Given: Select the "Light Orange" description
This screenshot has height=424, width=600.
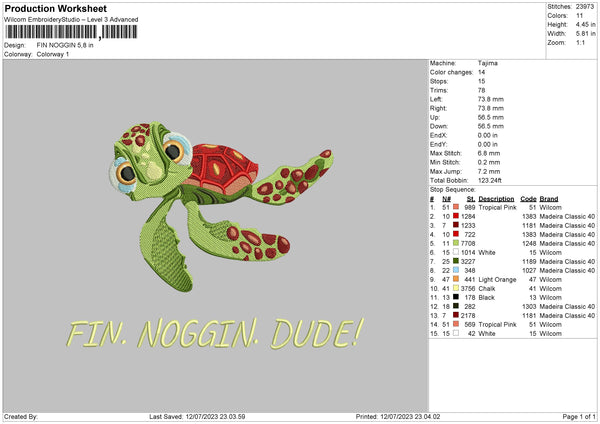Looking at the screenshot, I should [x=497, y=280].
